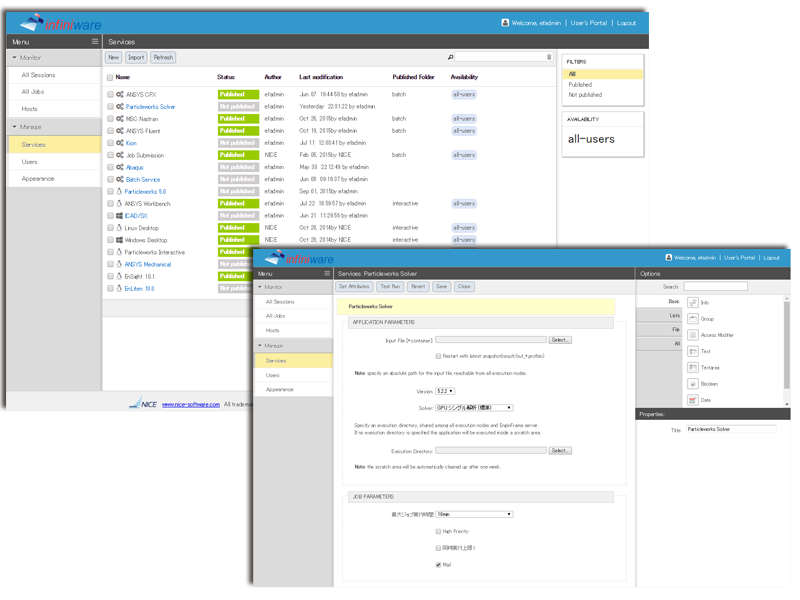Select the Text option icon
Viewport: 800px width, 600px height.
pos(693,351)
